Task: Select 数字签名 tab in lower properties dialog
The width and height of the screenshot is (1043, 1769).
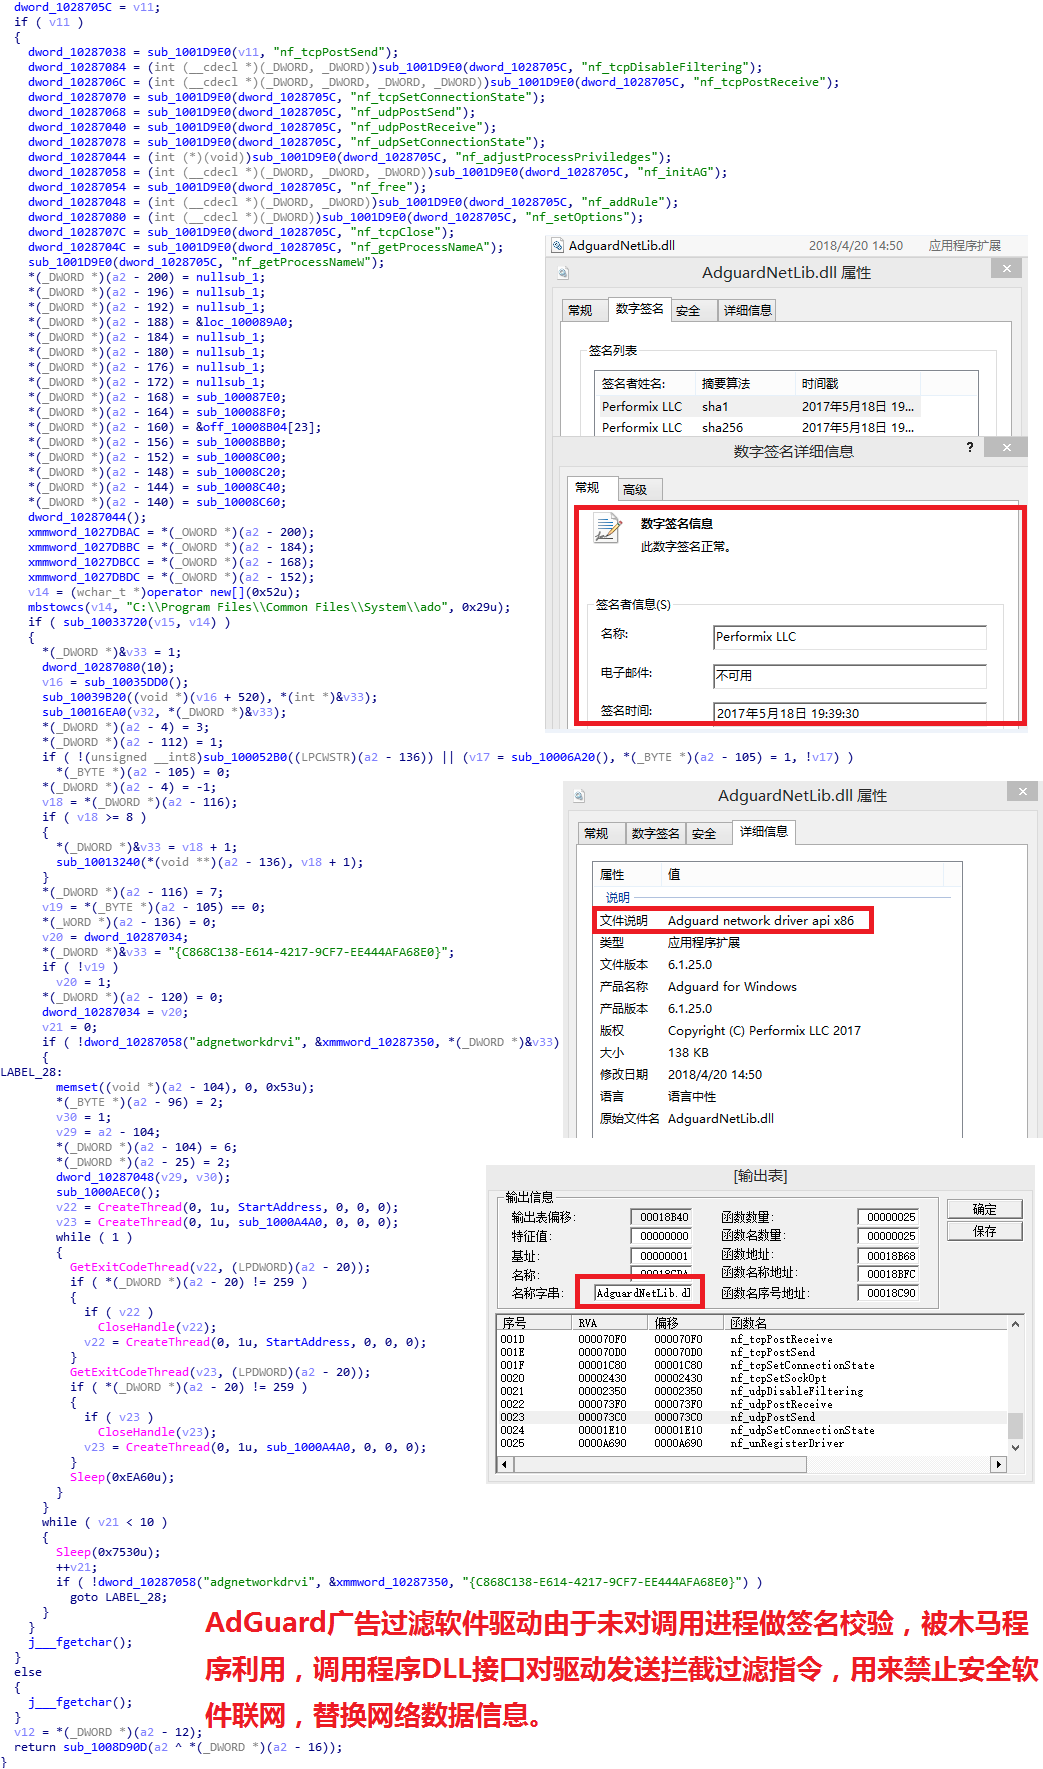Action: click(x=655, y=834)
